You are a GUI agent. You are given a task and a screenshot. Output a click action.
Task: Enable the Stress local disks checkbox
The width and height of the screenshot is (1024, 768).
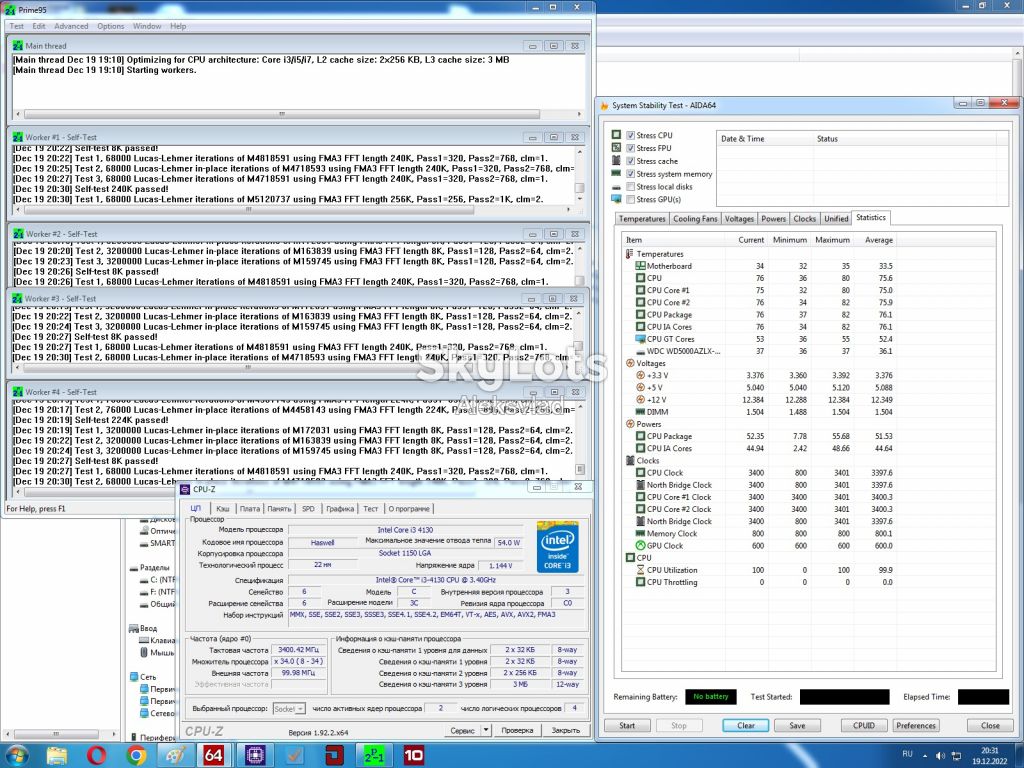(x=630, y=187)
